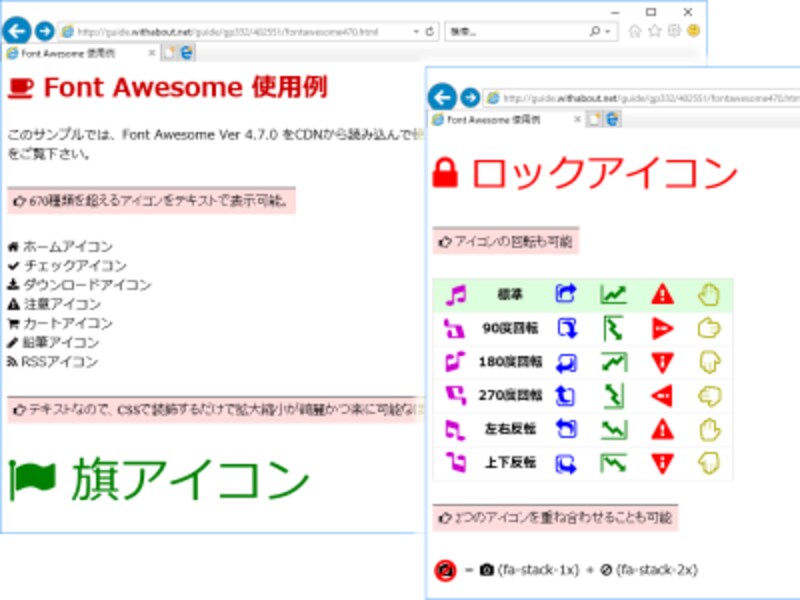The image size is (800, 600).
Task: Click the magnifier search icon in rear window
Action: pos(594,32)
